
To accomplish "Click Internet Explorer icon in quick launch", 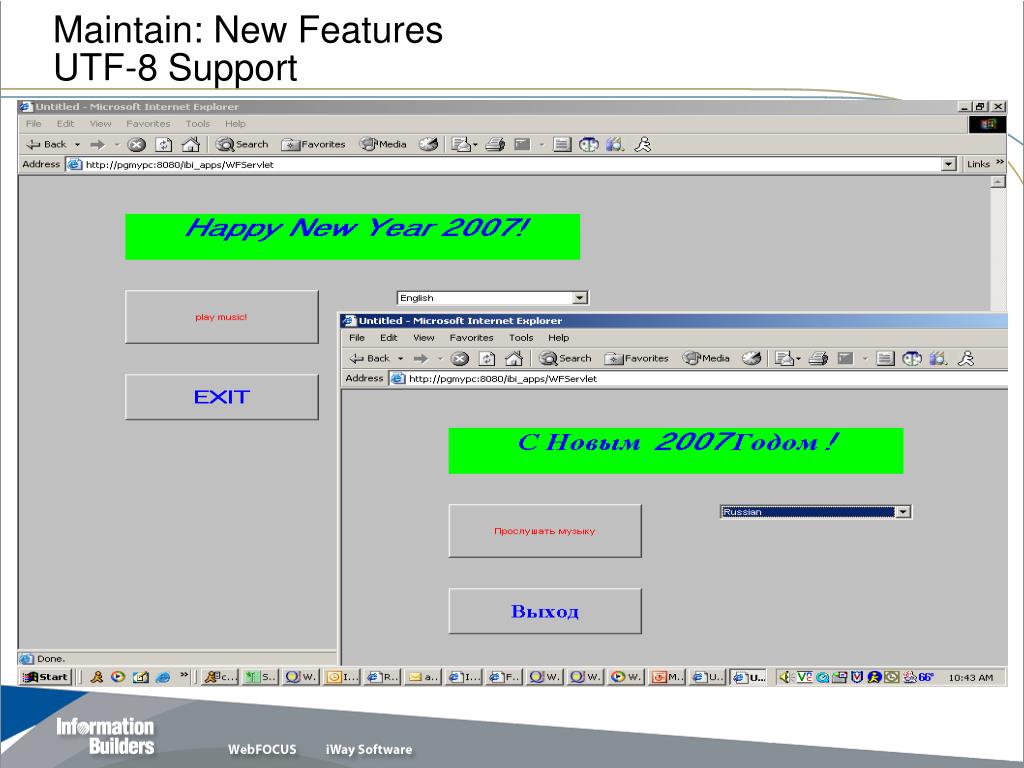I will coord(163,677).
